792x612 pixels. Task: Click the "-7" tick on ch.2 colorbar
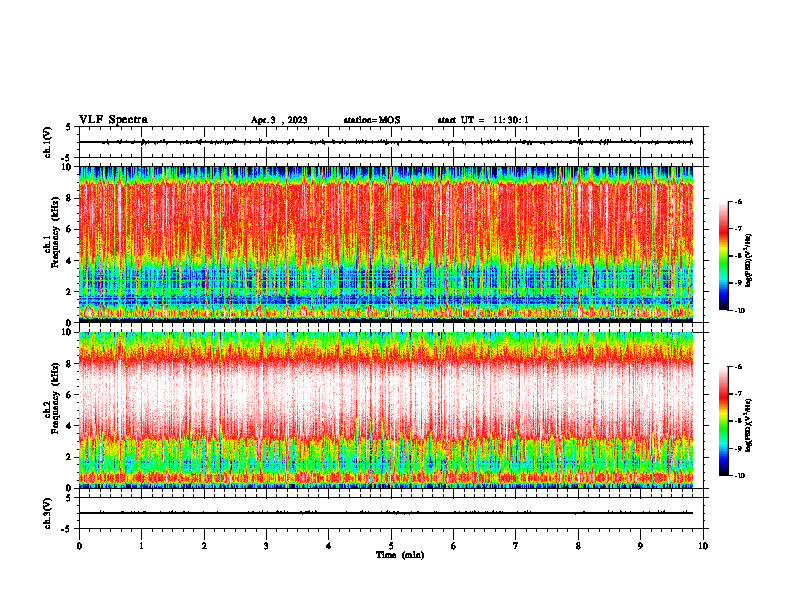pos(738,393)
